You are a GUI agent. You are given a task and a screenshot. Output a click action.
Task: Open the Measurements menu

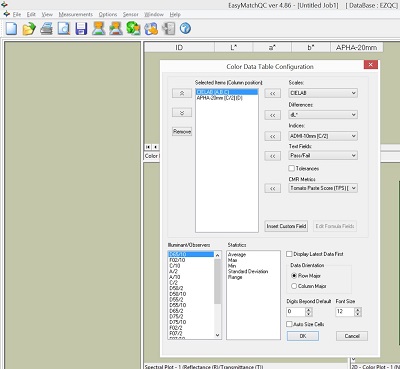point(76,14)
